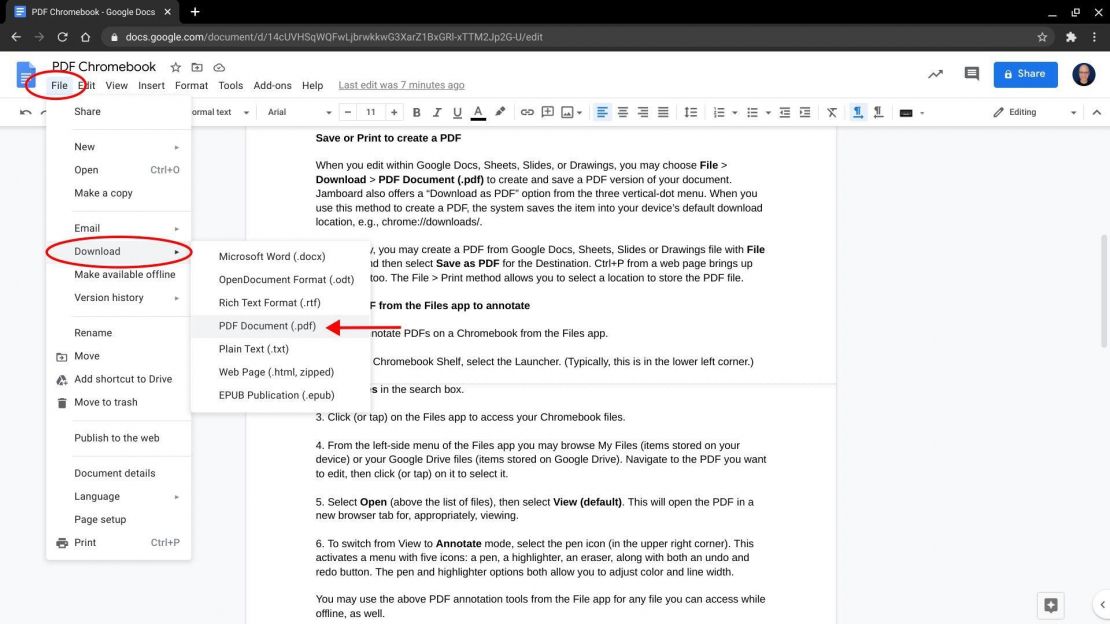This screenshot has height=624, width=1110.
Task: Open the Tools menu
Action: point(231,85)
